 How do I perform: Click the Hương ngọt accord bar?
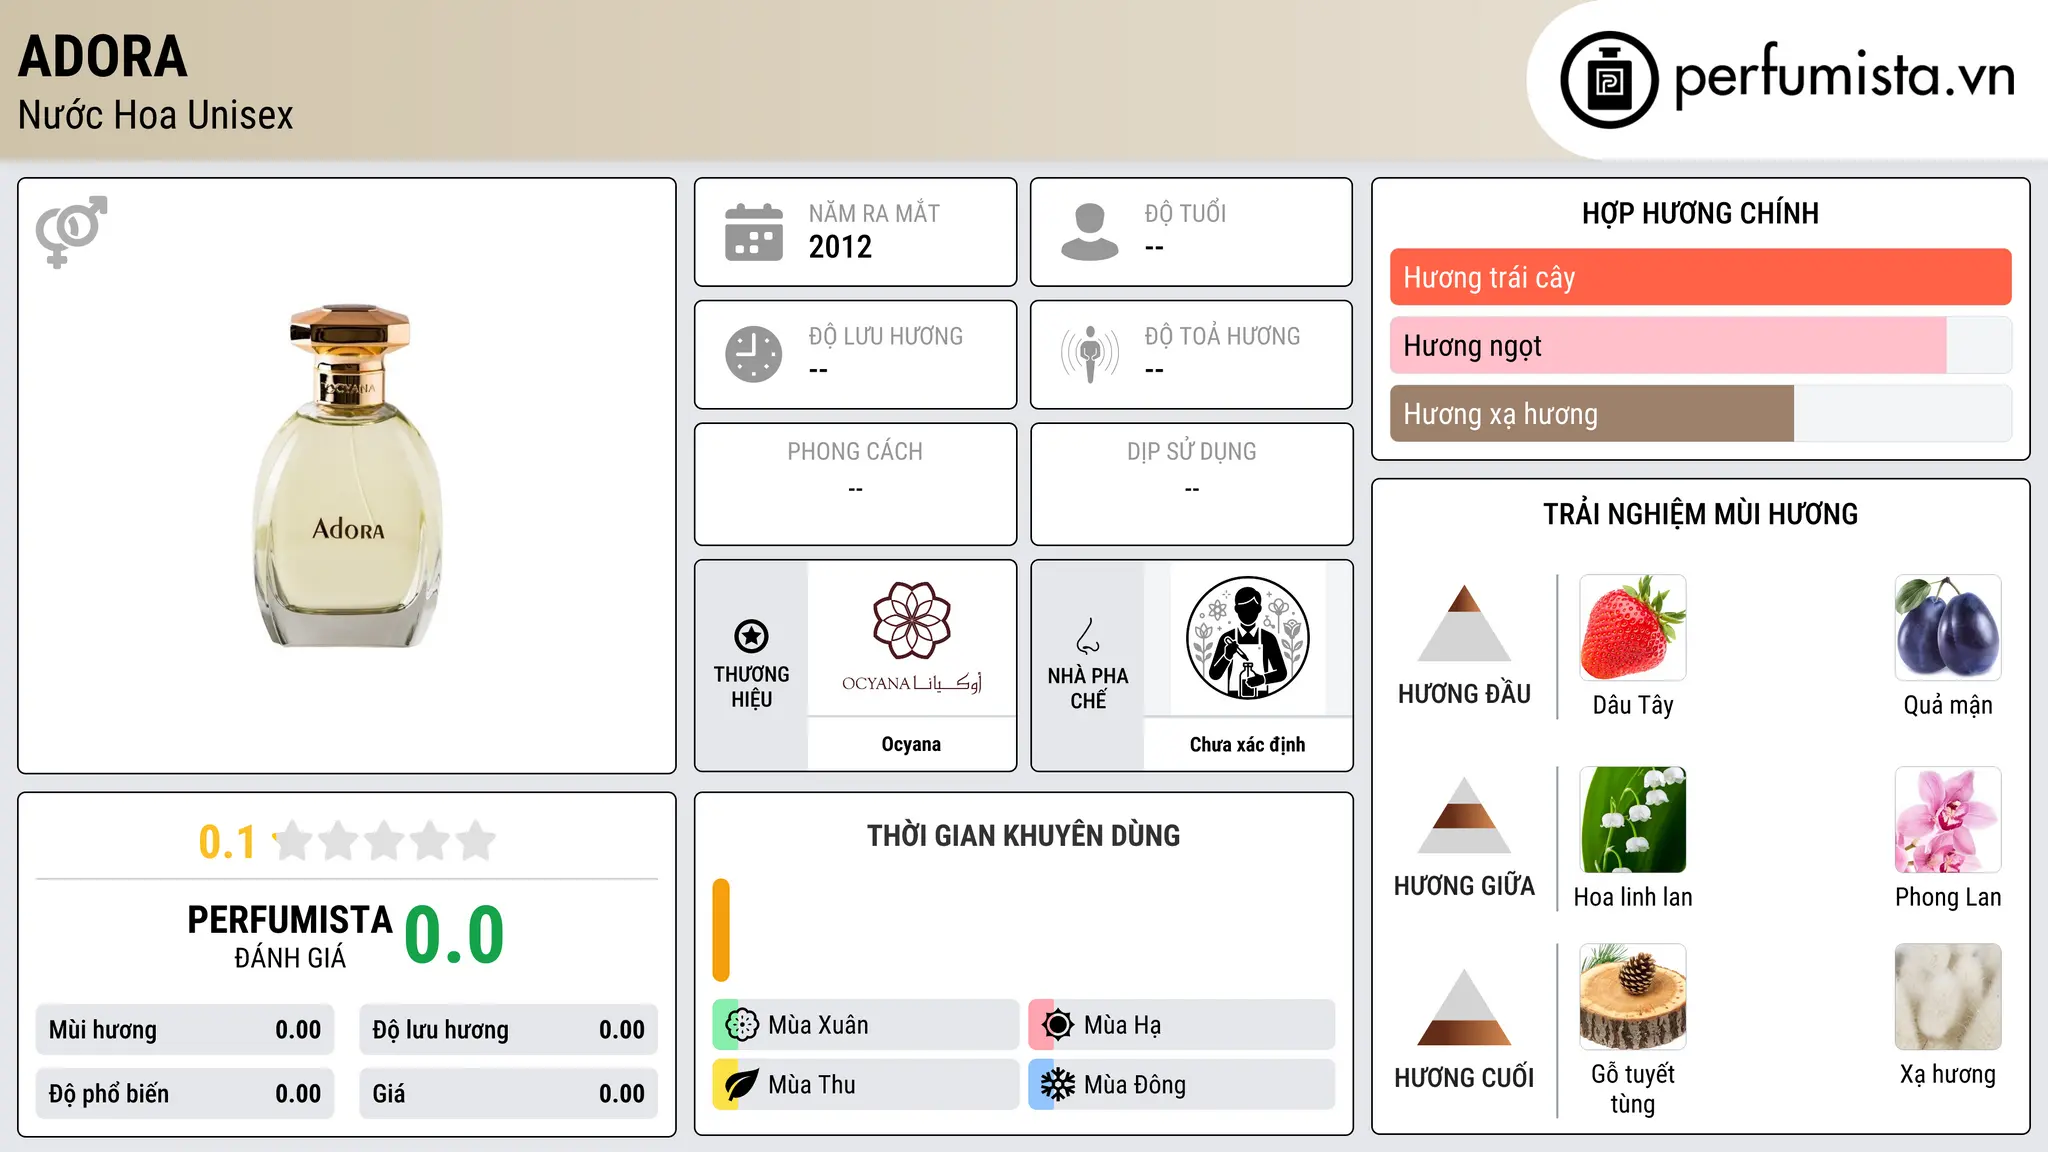(x=1700, y=346)
